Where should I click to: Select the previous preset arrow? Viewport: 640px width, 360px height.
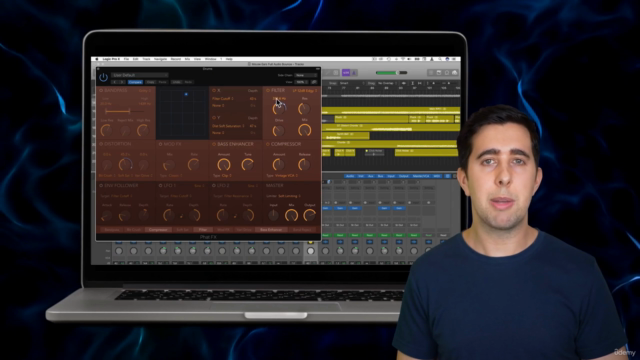(x=115, y=82)
